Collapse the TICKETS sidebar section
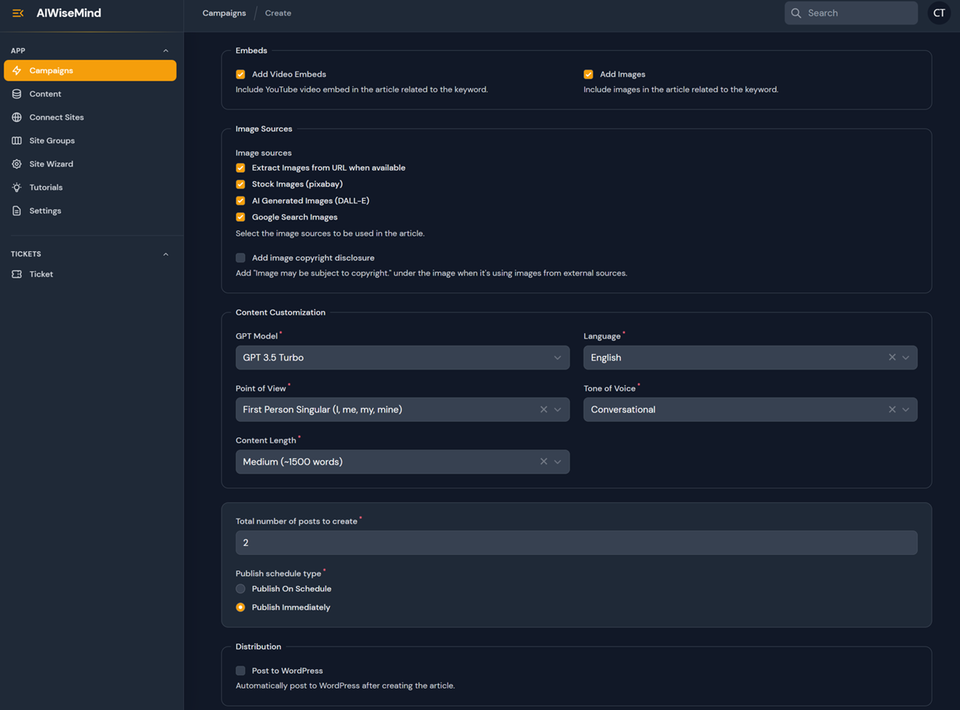This screenshot has height=710, width=960. tap(166, 254)
